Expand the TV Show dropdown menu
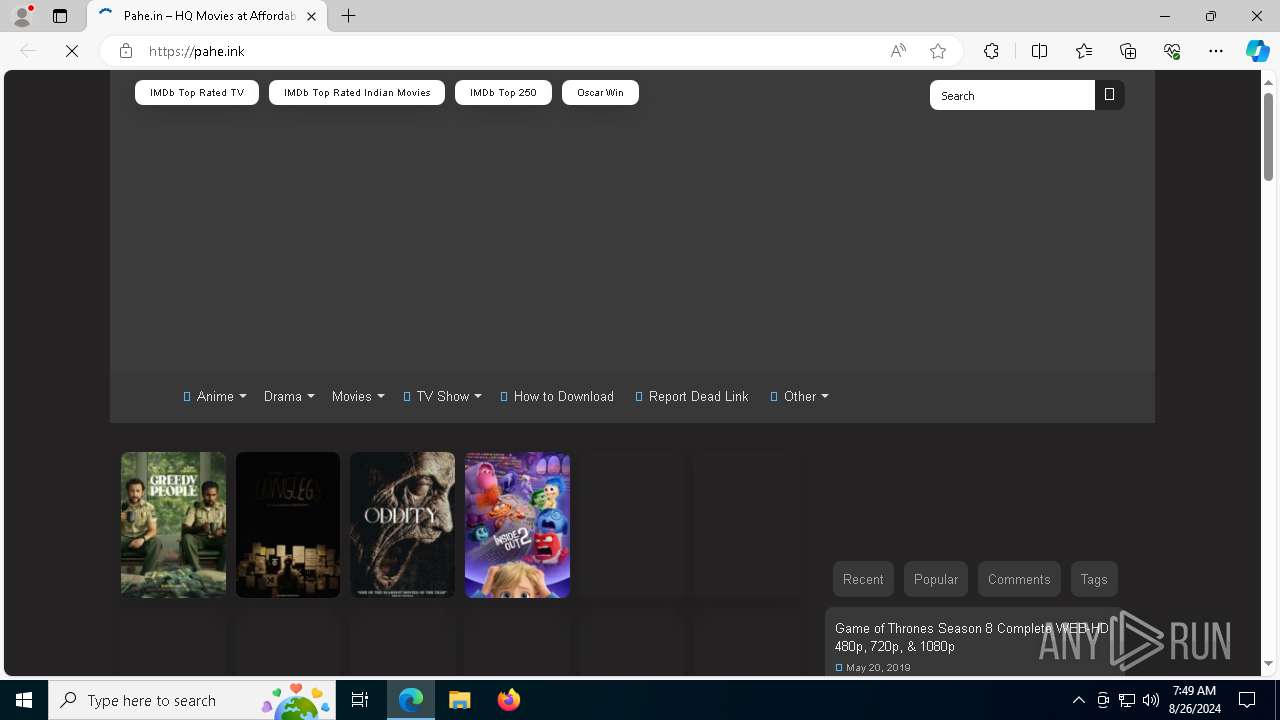 pos(442,396)
